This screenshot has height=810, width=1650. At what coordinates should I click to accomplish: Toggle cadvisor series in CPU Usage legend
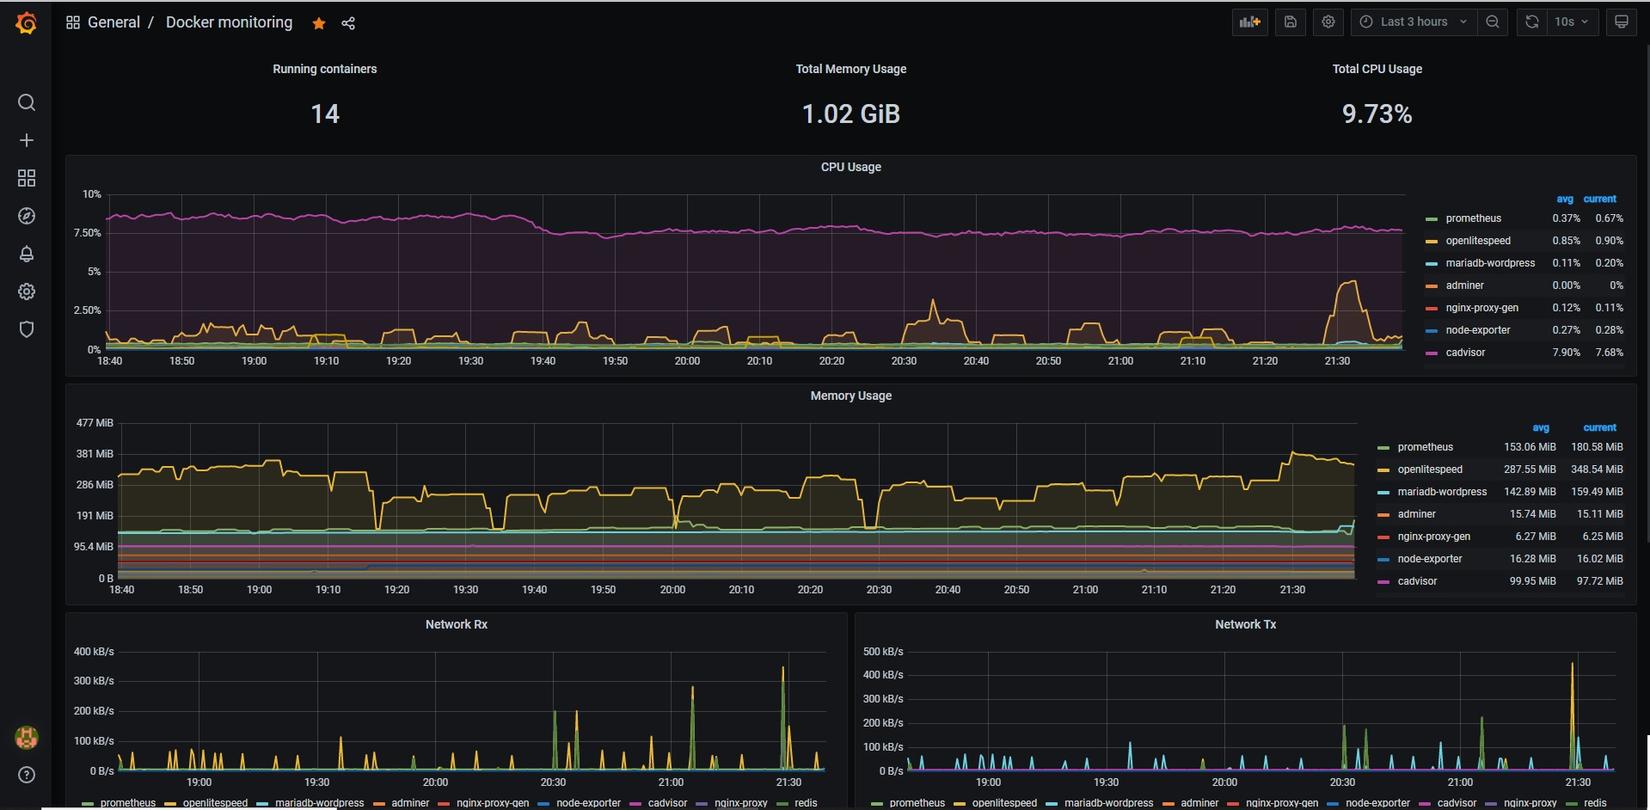[1464, 353]
